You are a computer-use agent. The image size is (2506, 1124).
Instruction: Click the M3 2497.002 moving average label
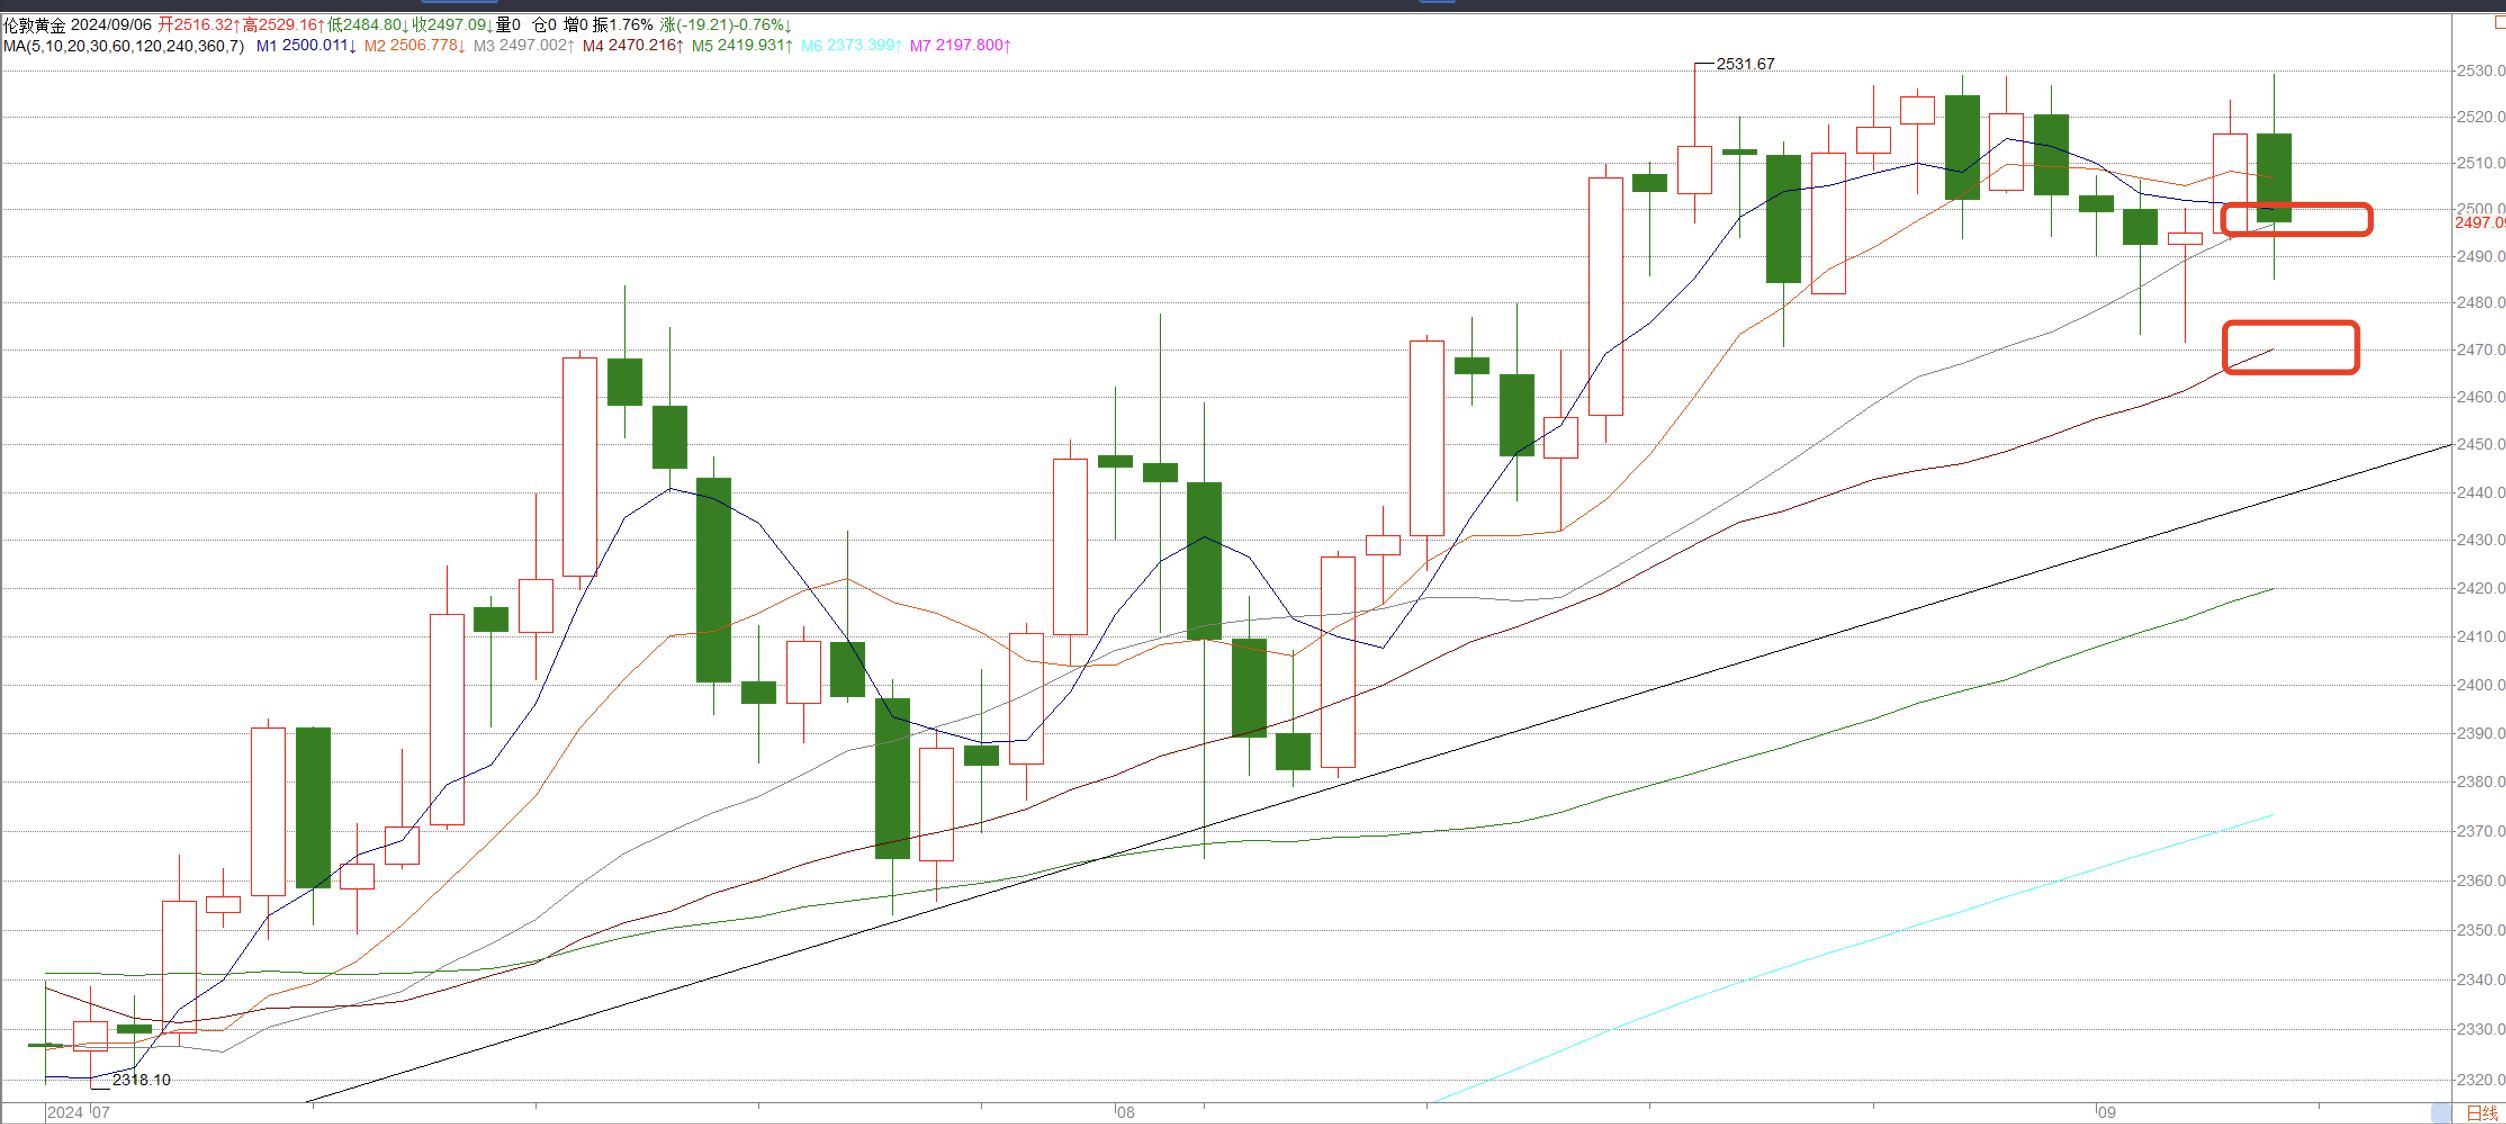[x=524, y=46]
